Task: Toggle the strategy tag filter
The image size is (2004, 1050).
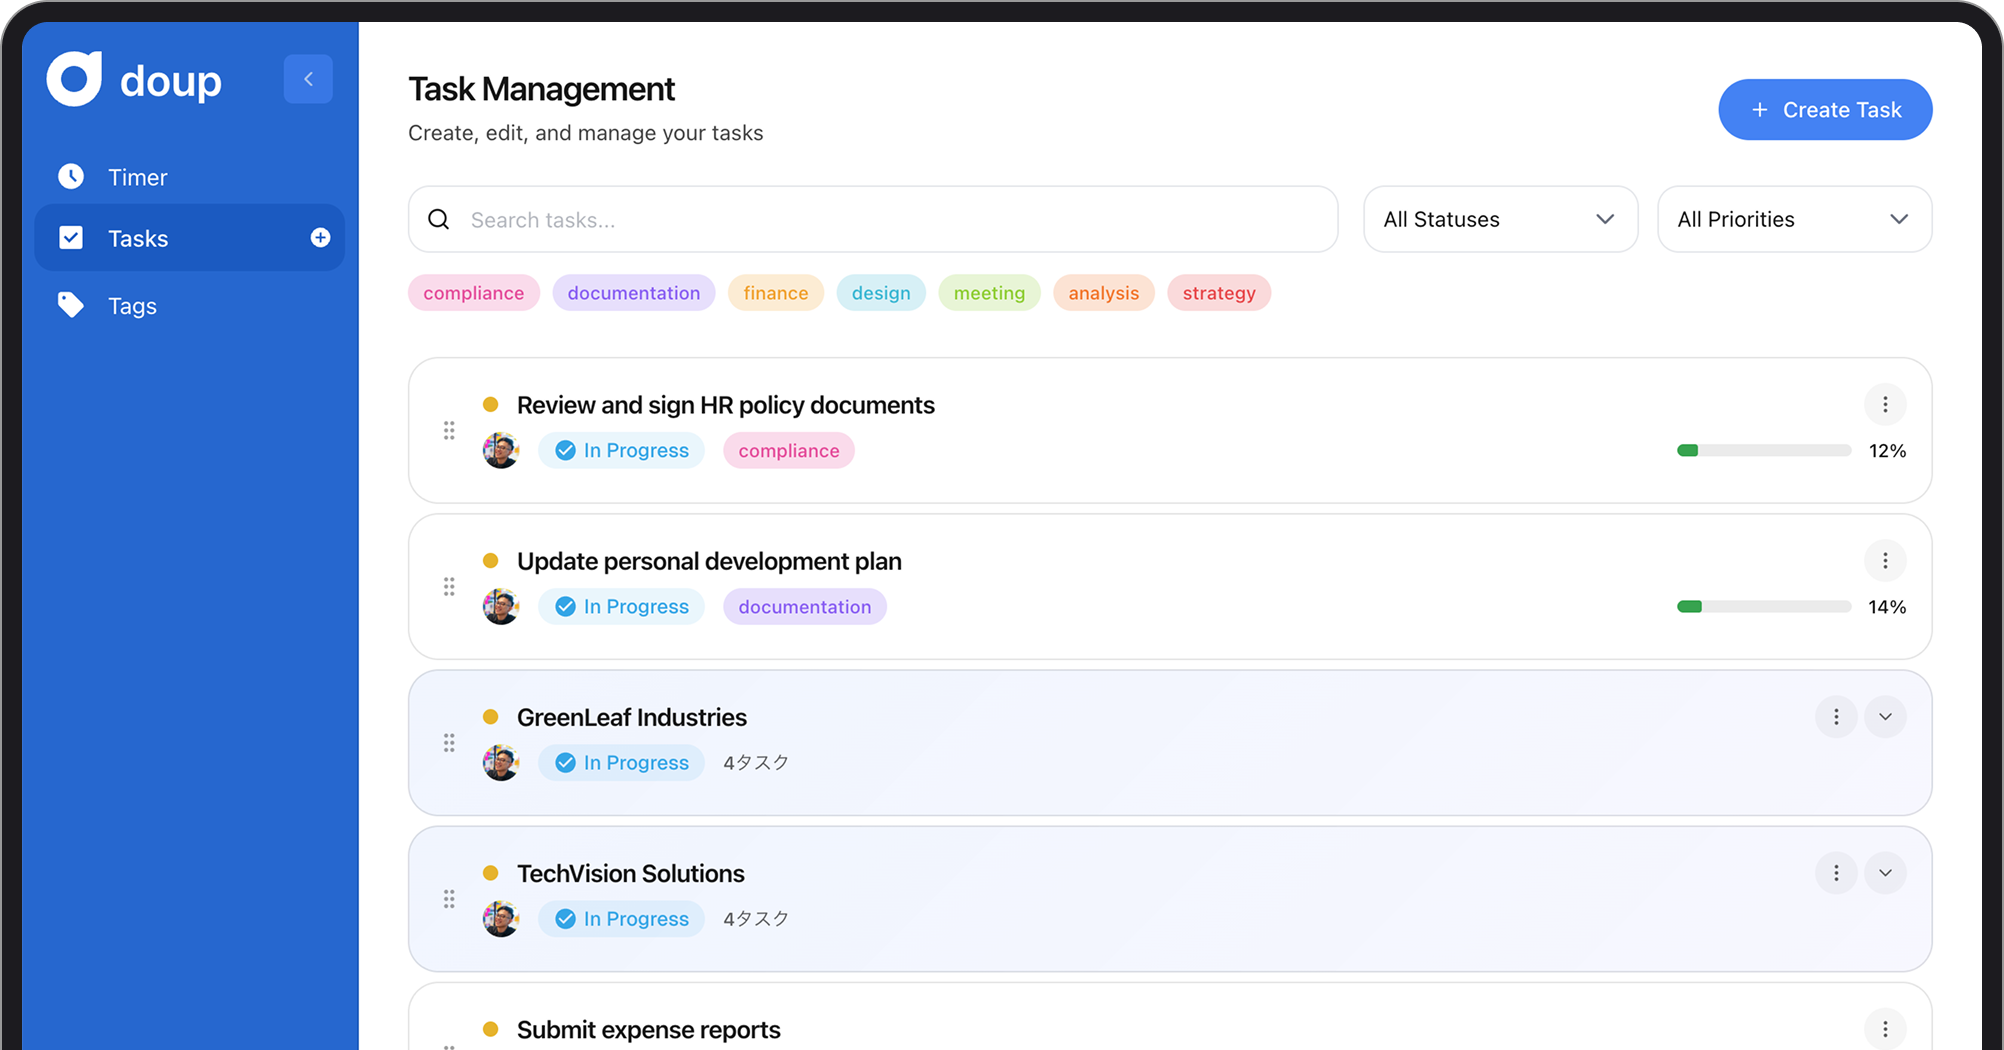Action: tap(1218, 293)
